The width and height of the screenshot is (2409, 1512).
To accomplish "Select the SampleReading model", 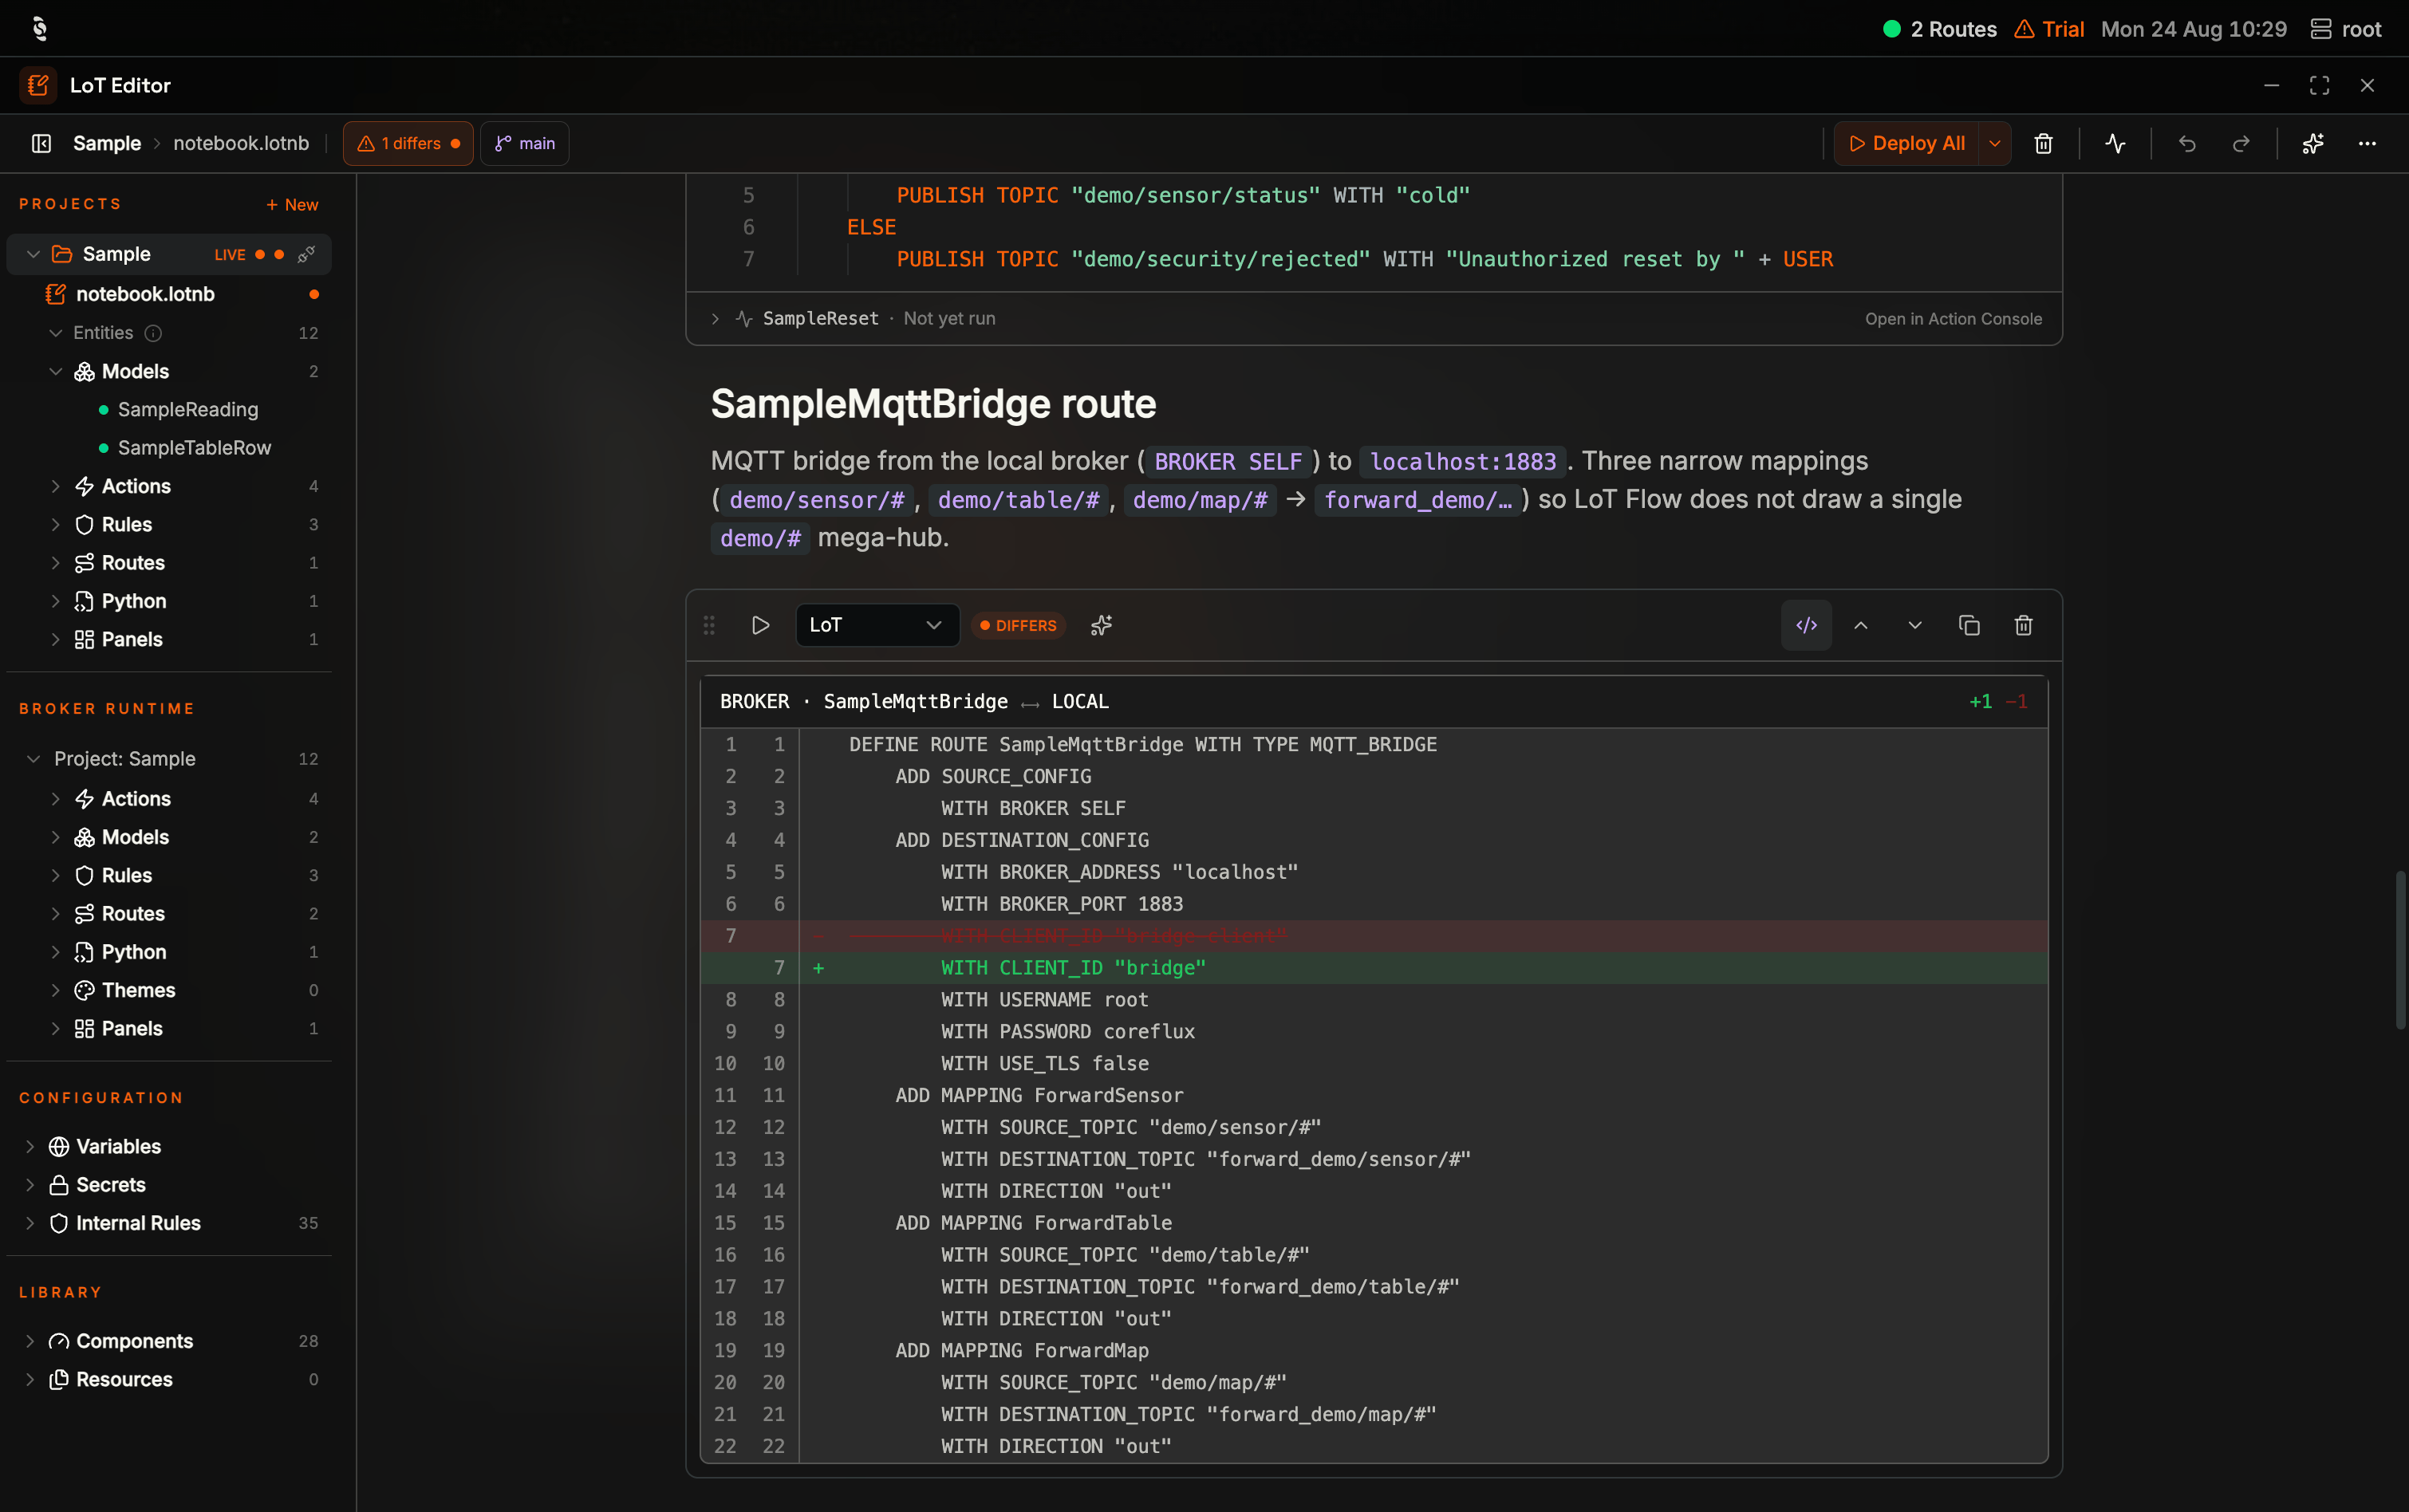I will pyautogui.click(x=188, y=409).
